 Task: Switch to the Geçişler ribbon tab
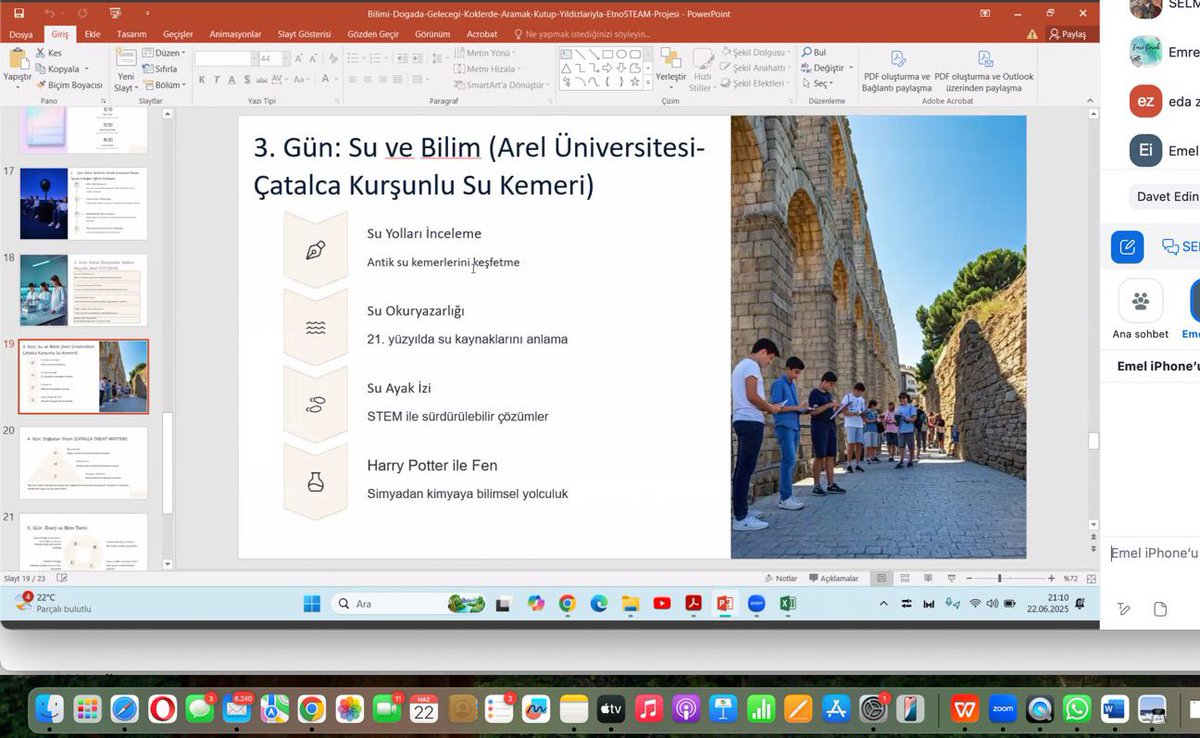click(177, 34)
